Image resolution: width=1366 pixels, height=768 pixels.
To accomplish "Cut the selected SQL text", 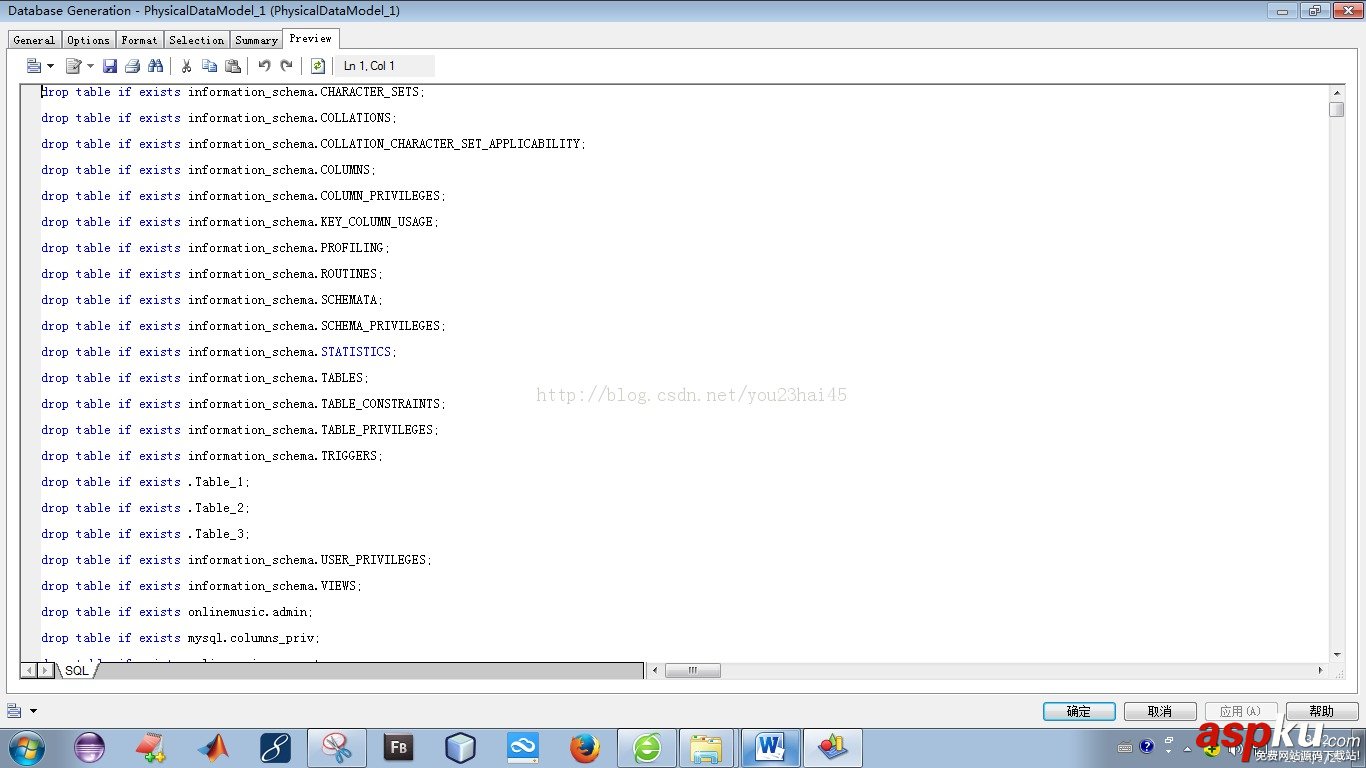I will (x=186, y=66).
